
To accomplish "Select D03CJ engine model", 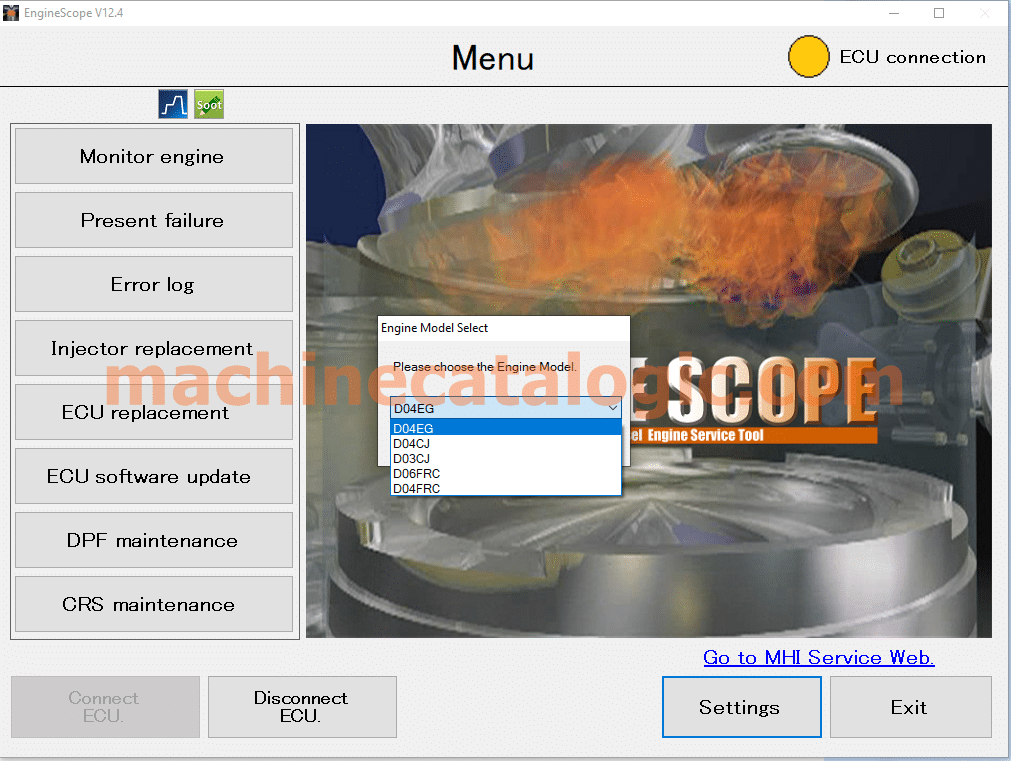I will (506, 459).
